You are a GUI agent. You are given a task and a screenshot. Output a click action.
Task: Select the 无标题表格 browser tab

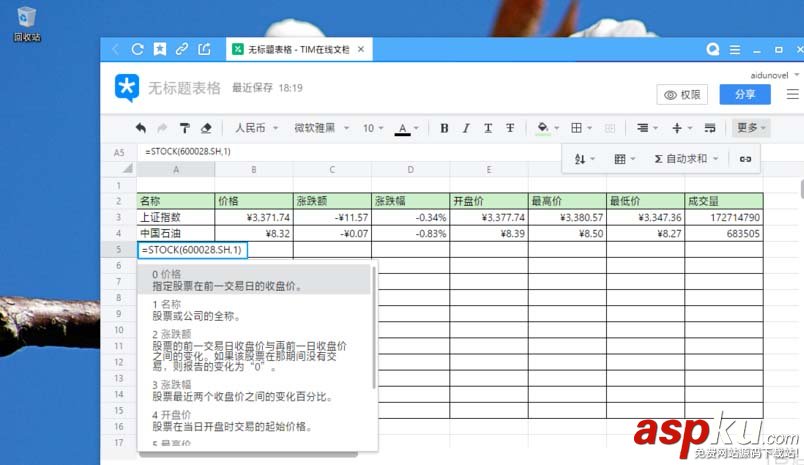[x=299, y=49]
